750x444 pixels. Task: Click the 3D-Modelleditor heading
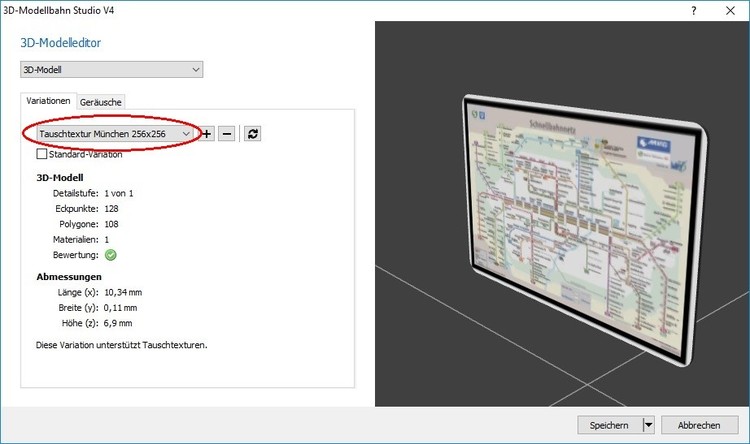61,43
